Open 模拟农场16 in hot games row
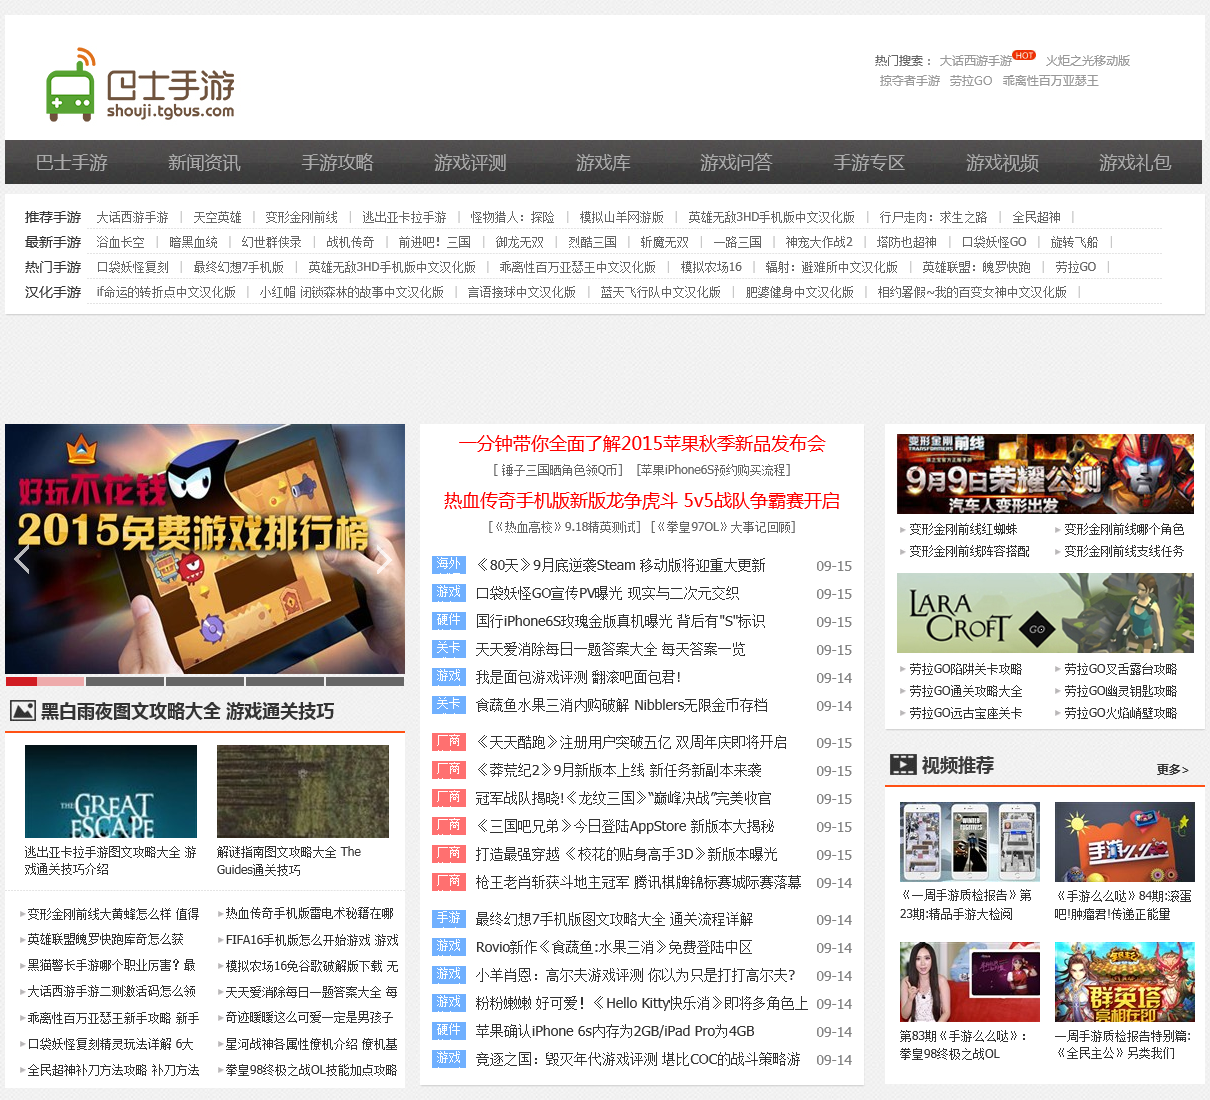This screenshot has width=1210, height=1100. click(711, 267)
